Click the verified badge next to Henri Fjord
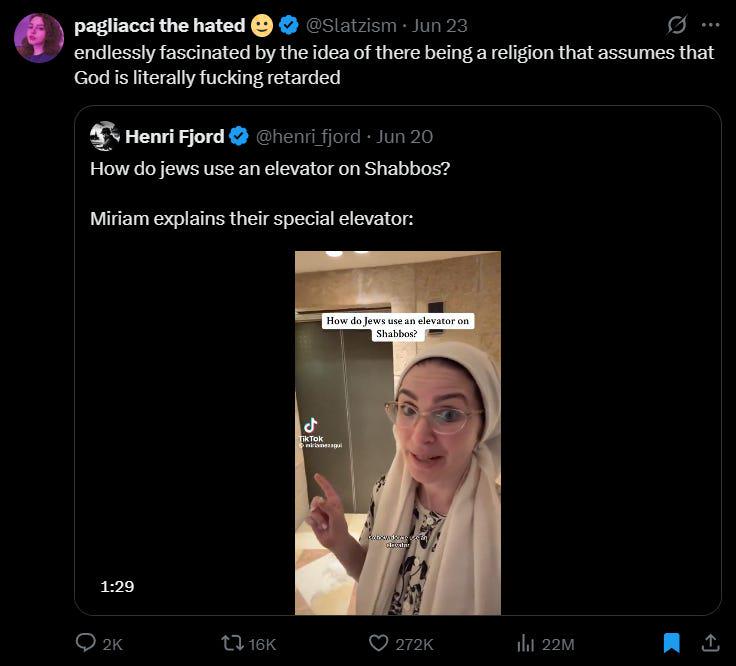This screenshot has height=666, width=736. tap(239, 137)
